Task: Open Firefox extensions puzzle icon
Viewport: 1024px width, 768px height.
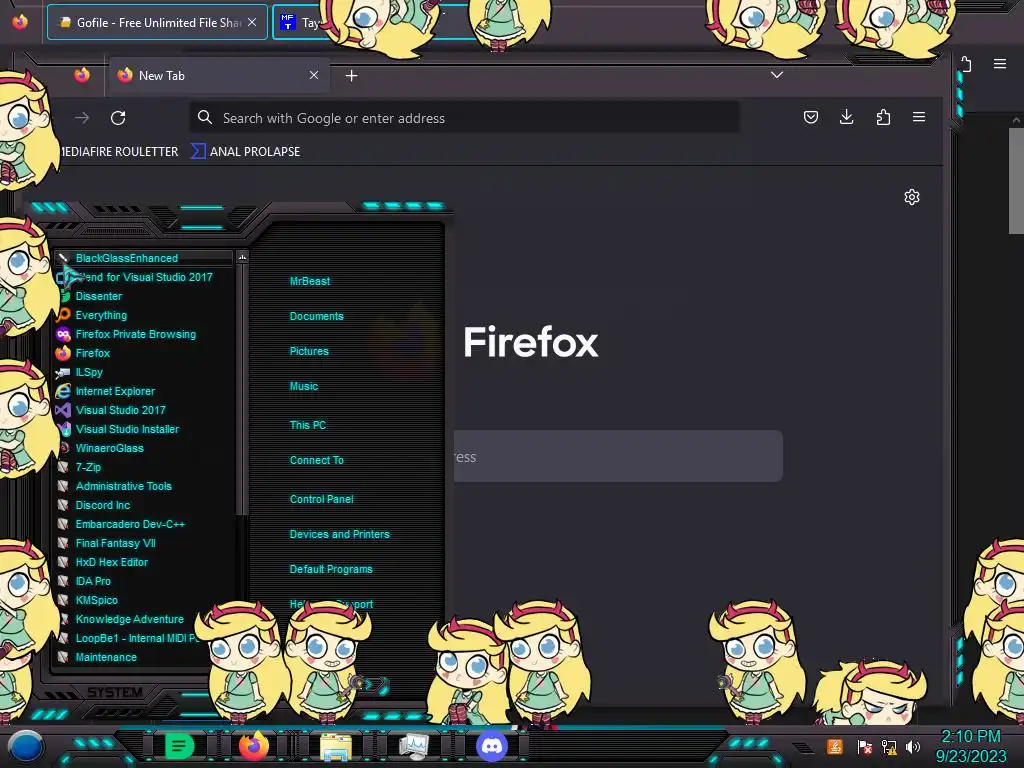Action: pyautogui.click(x=883, y=117)
